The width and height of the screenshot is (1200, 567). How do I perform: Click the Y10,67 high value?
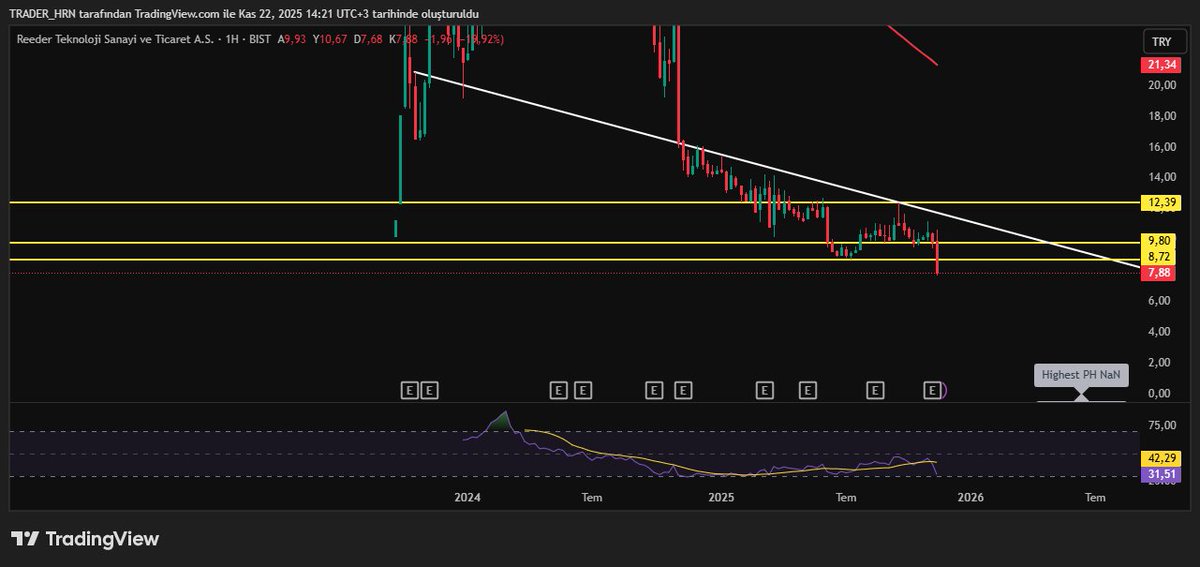[330, 39]
